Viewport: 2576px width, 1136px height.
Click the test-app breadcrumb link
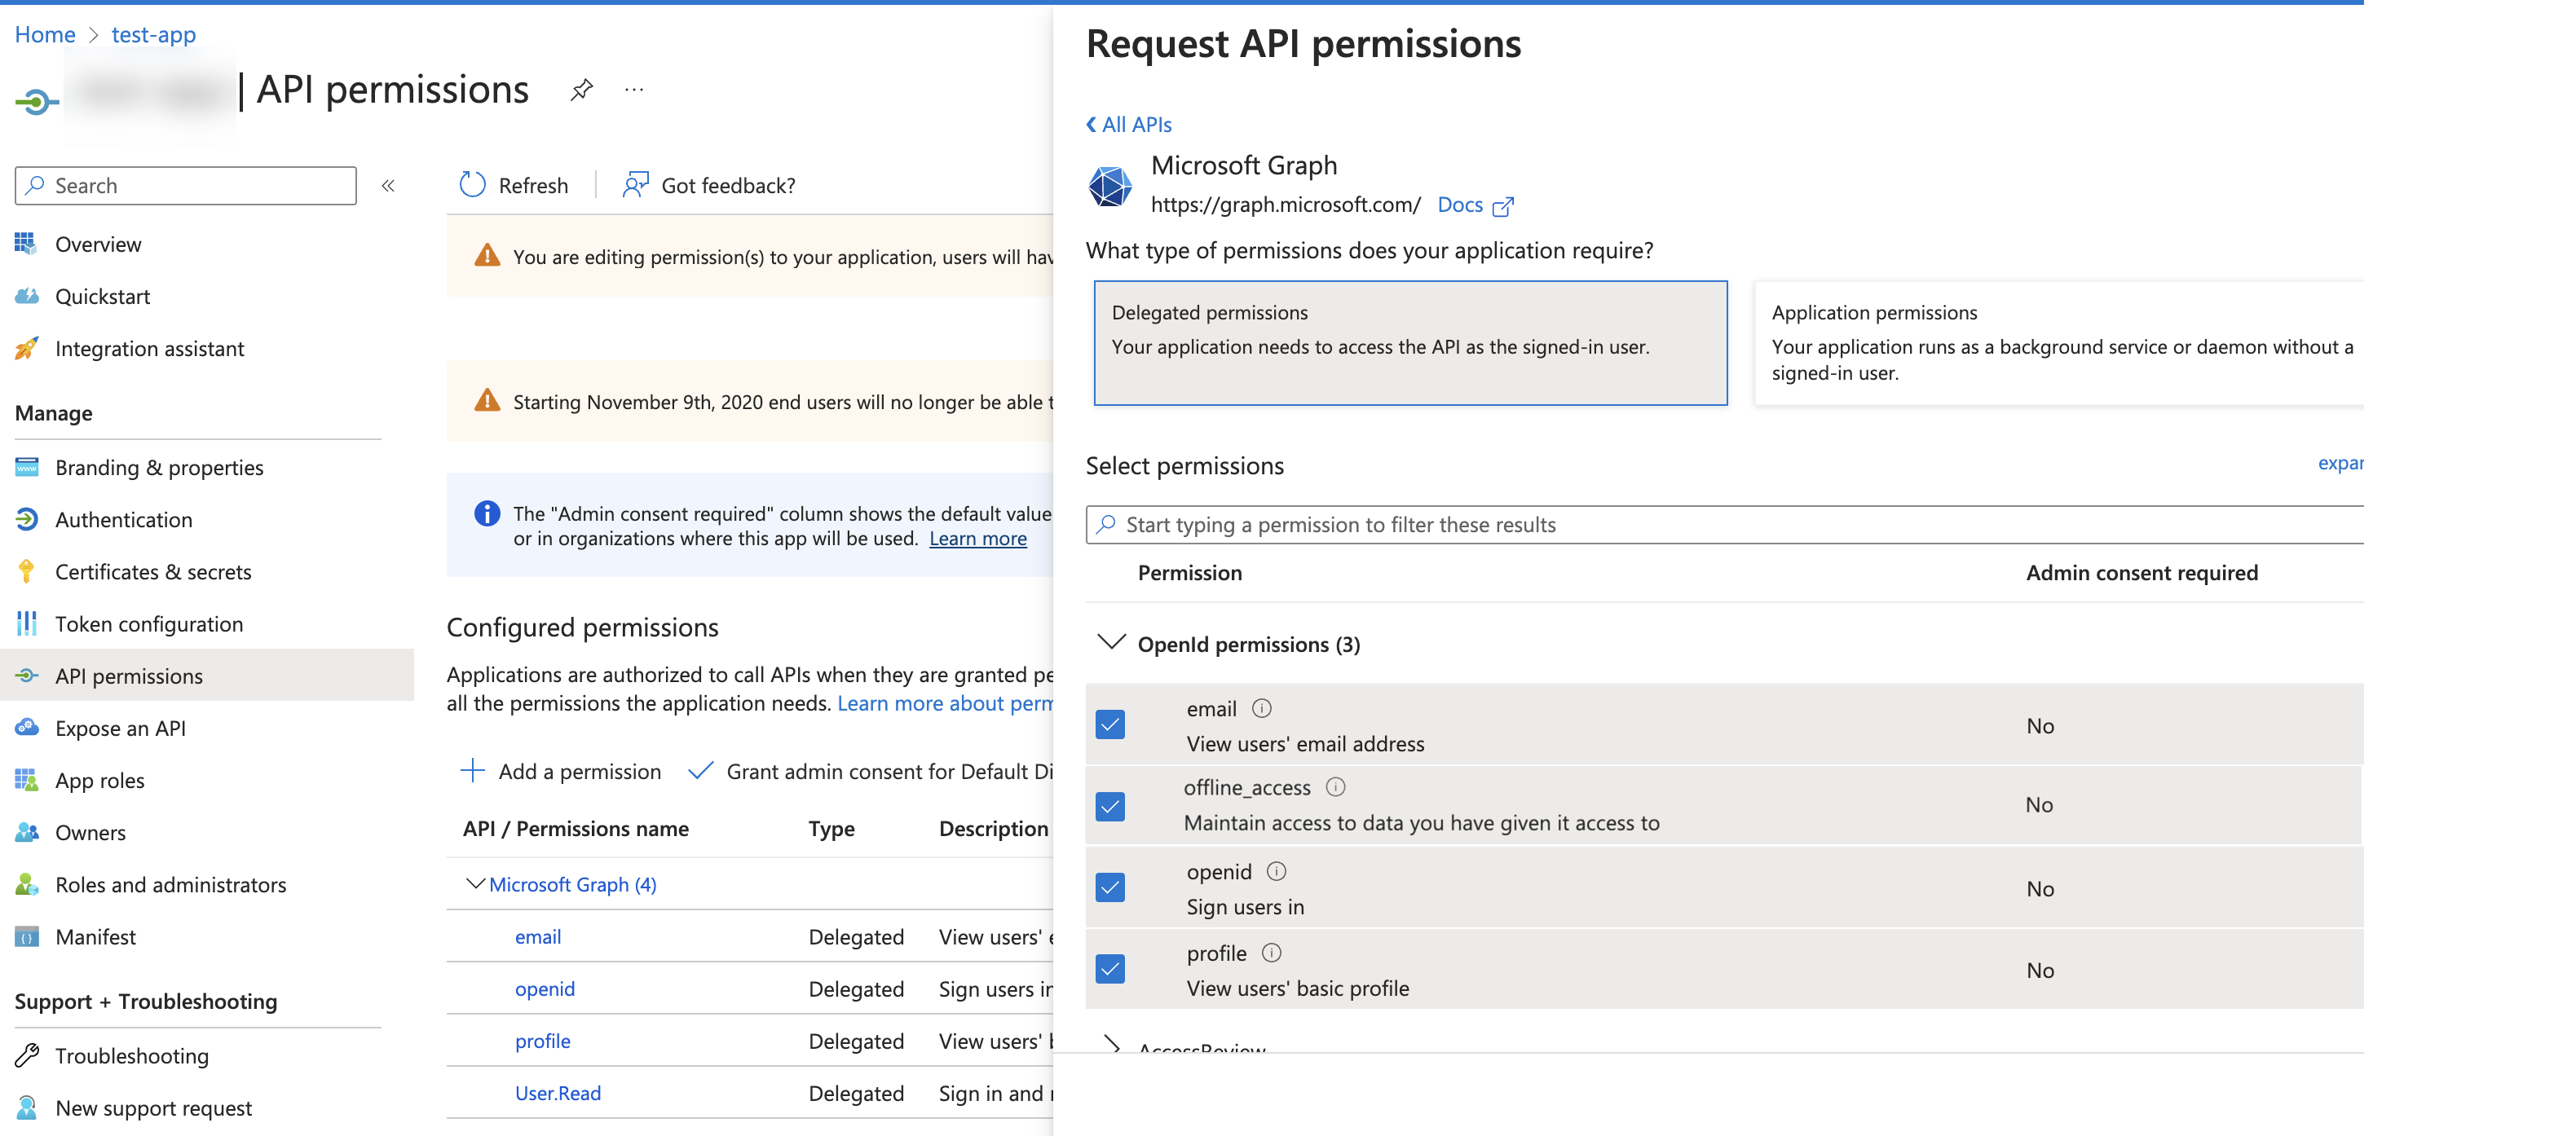click(153, 34)
